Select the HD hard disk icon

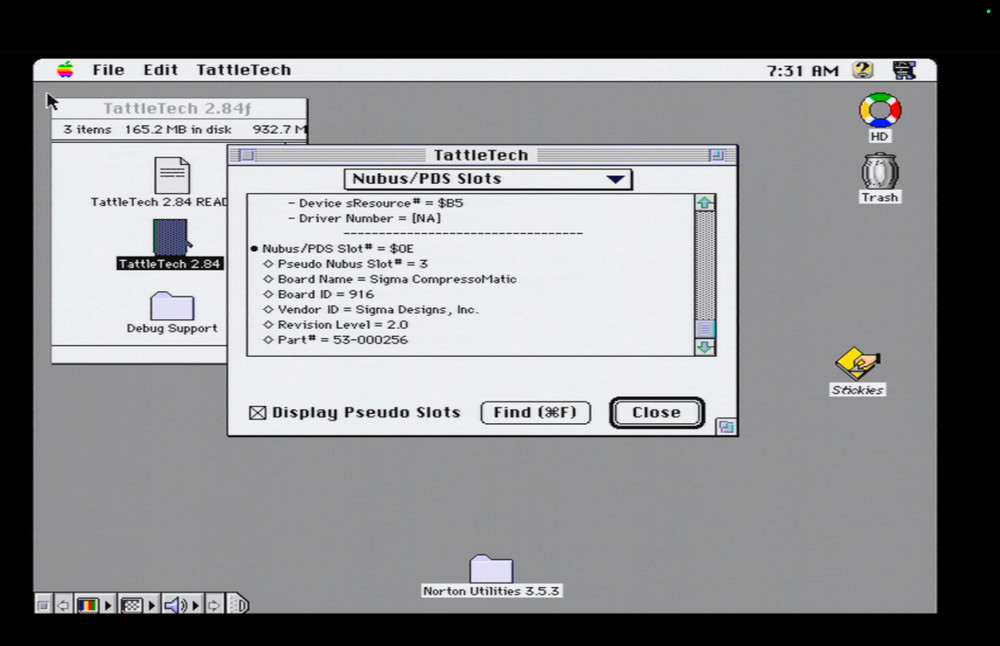(879, 110)
